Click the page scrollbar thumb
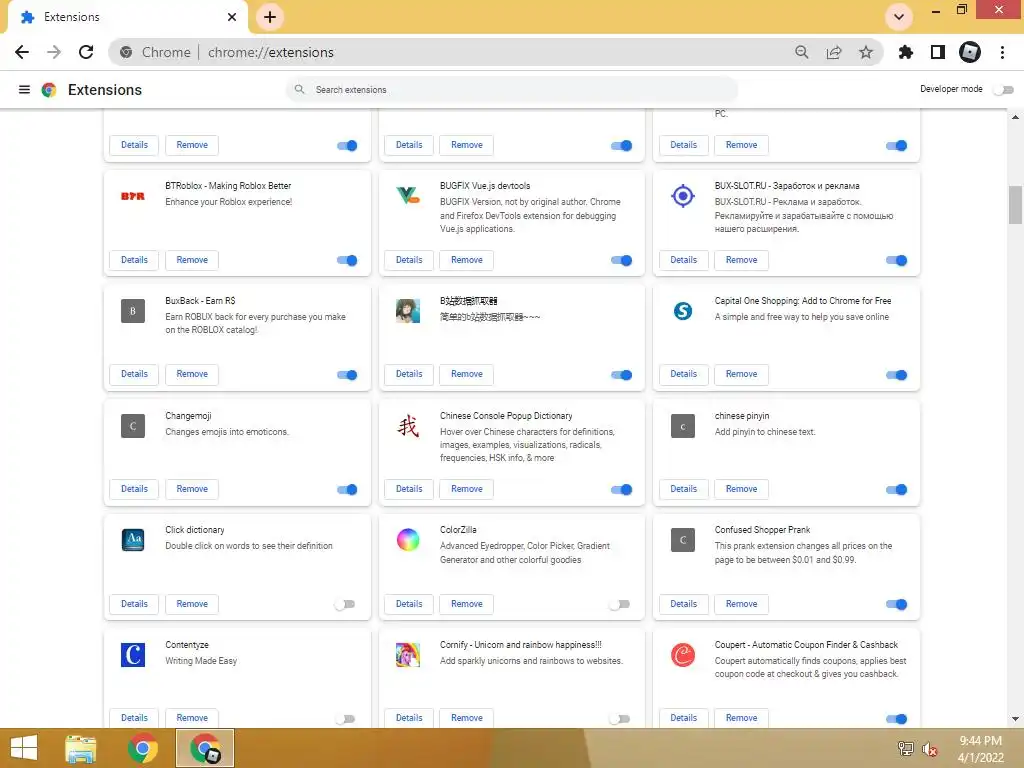1024x768 pixels. (x=1015, y=205)
